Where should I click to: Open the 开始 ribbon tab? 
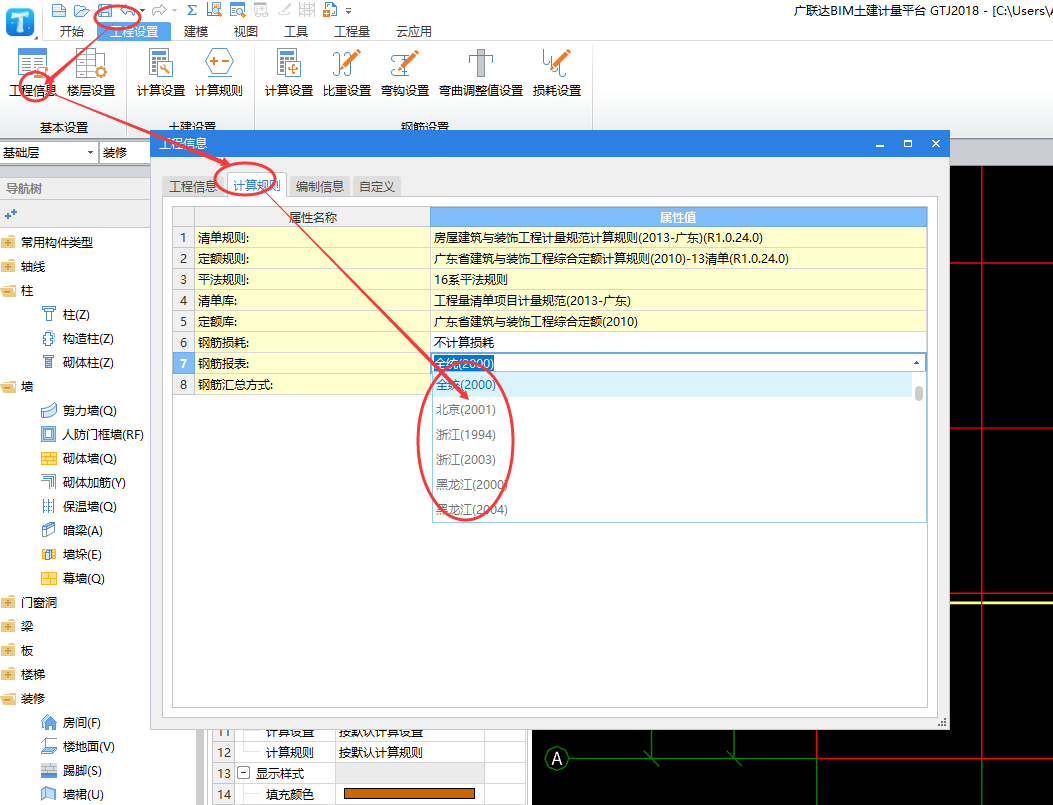[x=72, y=32]
